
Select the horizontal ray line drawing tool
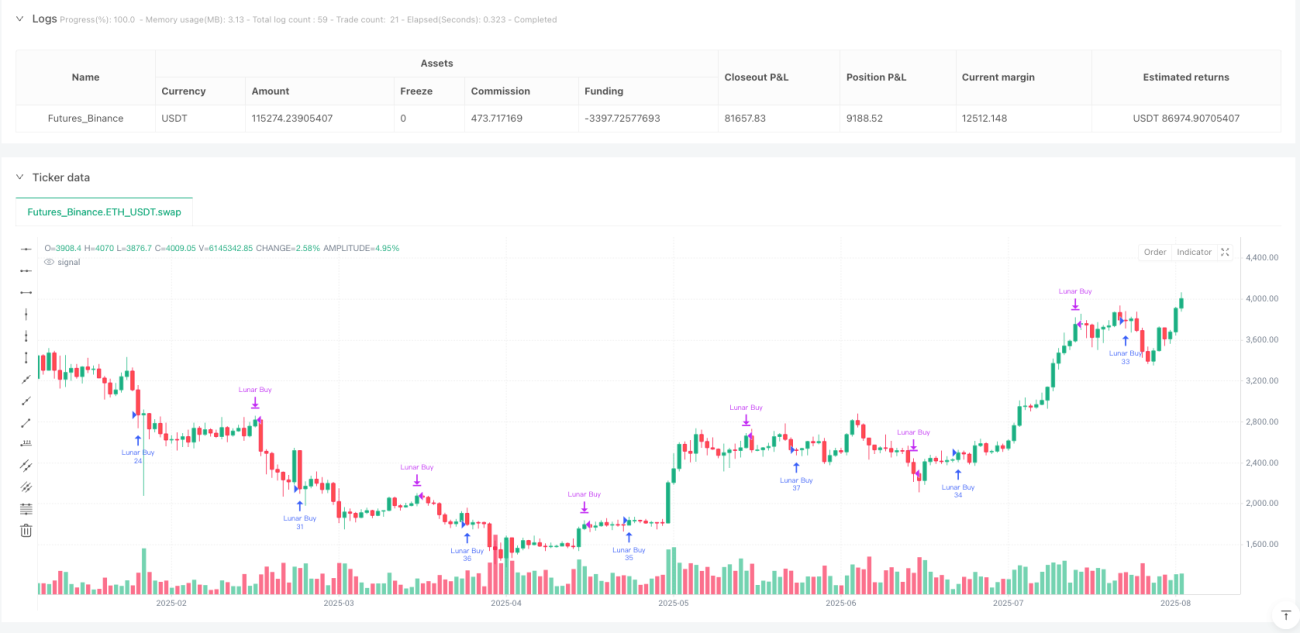26,270
